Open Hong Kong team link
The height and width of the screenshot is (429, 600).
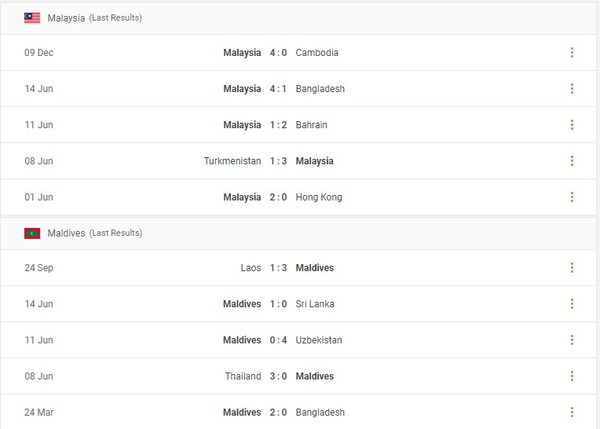pyautogui.click(x=319, y=197)
